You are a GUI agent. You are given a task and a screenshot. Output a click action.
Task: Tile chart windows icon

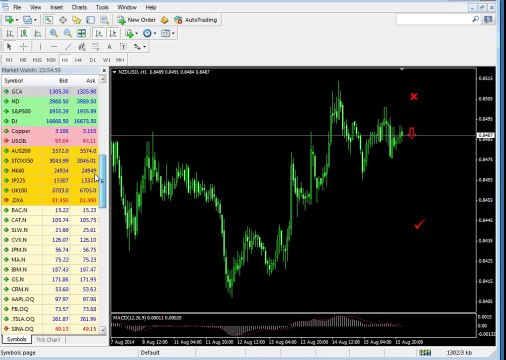[81, 33]
